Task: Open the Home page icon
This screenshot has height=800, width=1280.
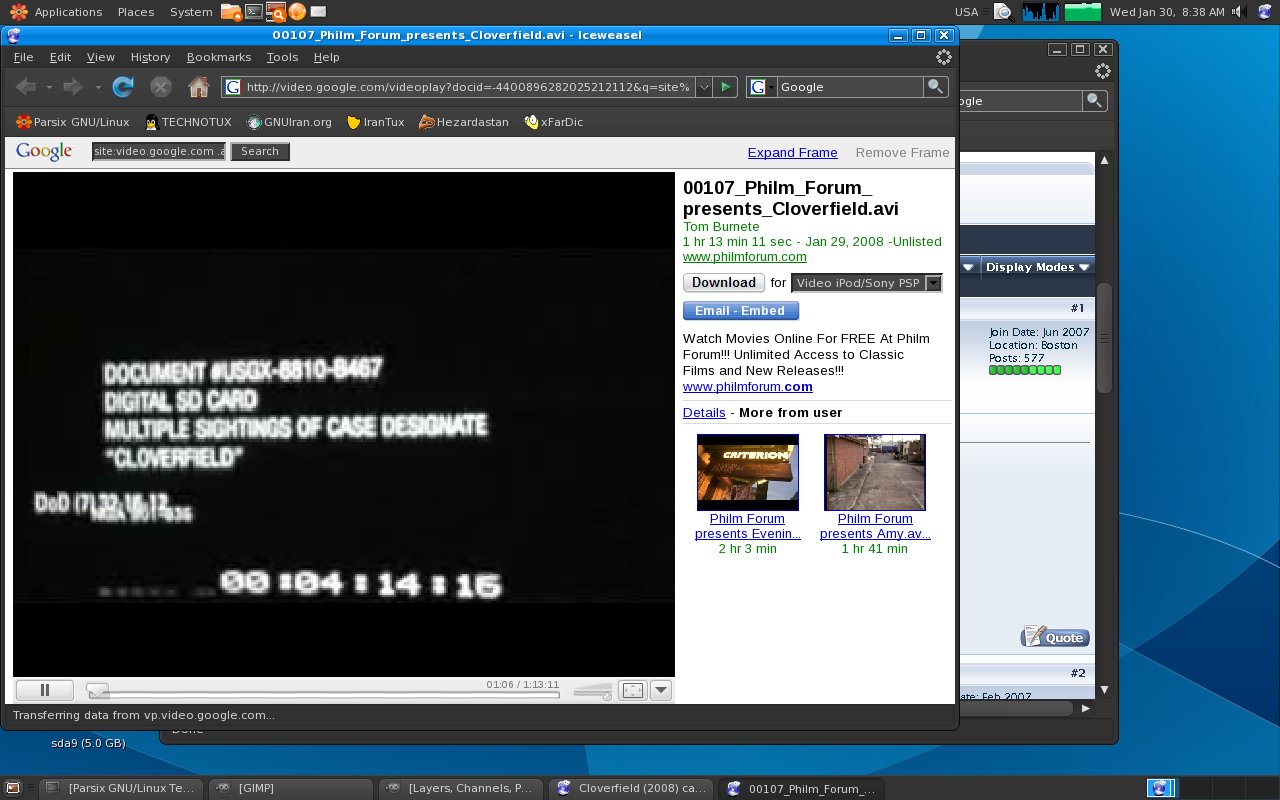Action: [198, 87]
